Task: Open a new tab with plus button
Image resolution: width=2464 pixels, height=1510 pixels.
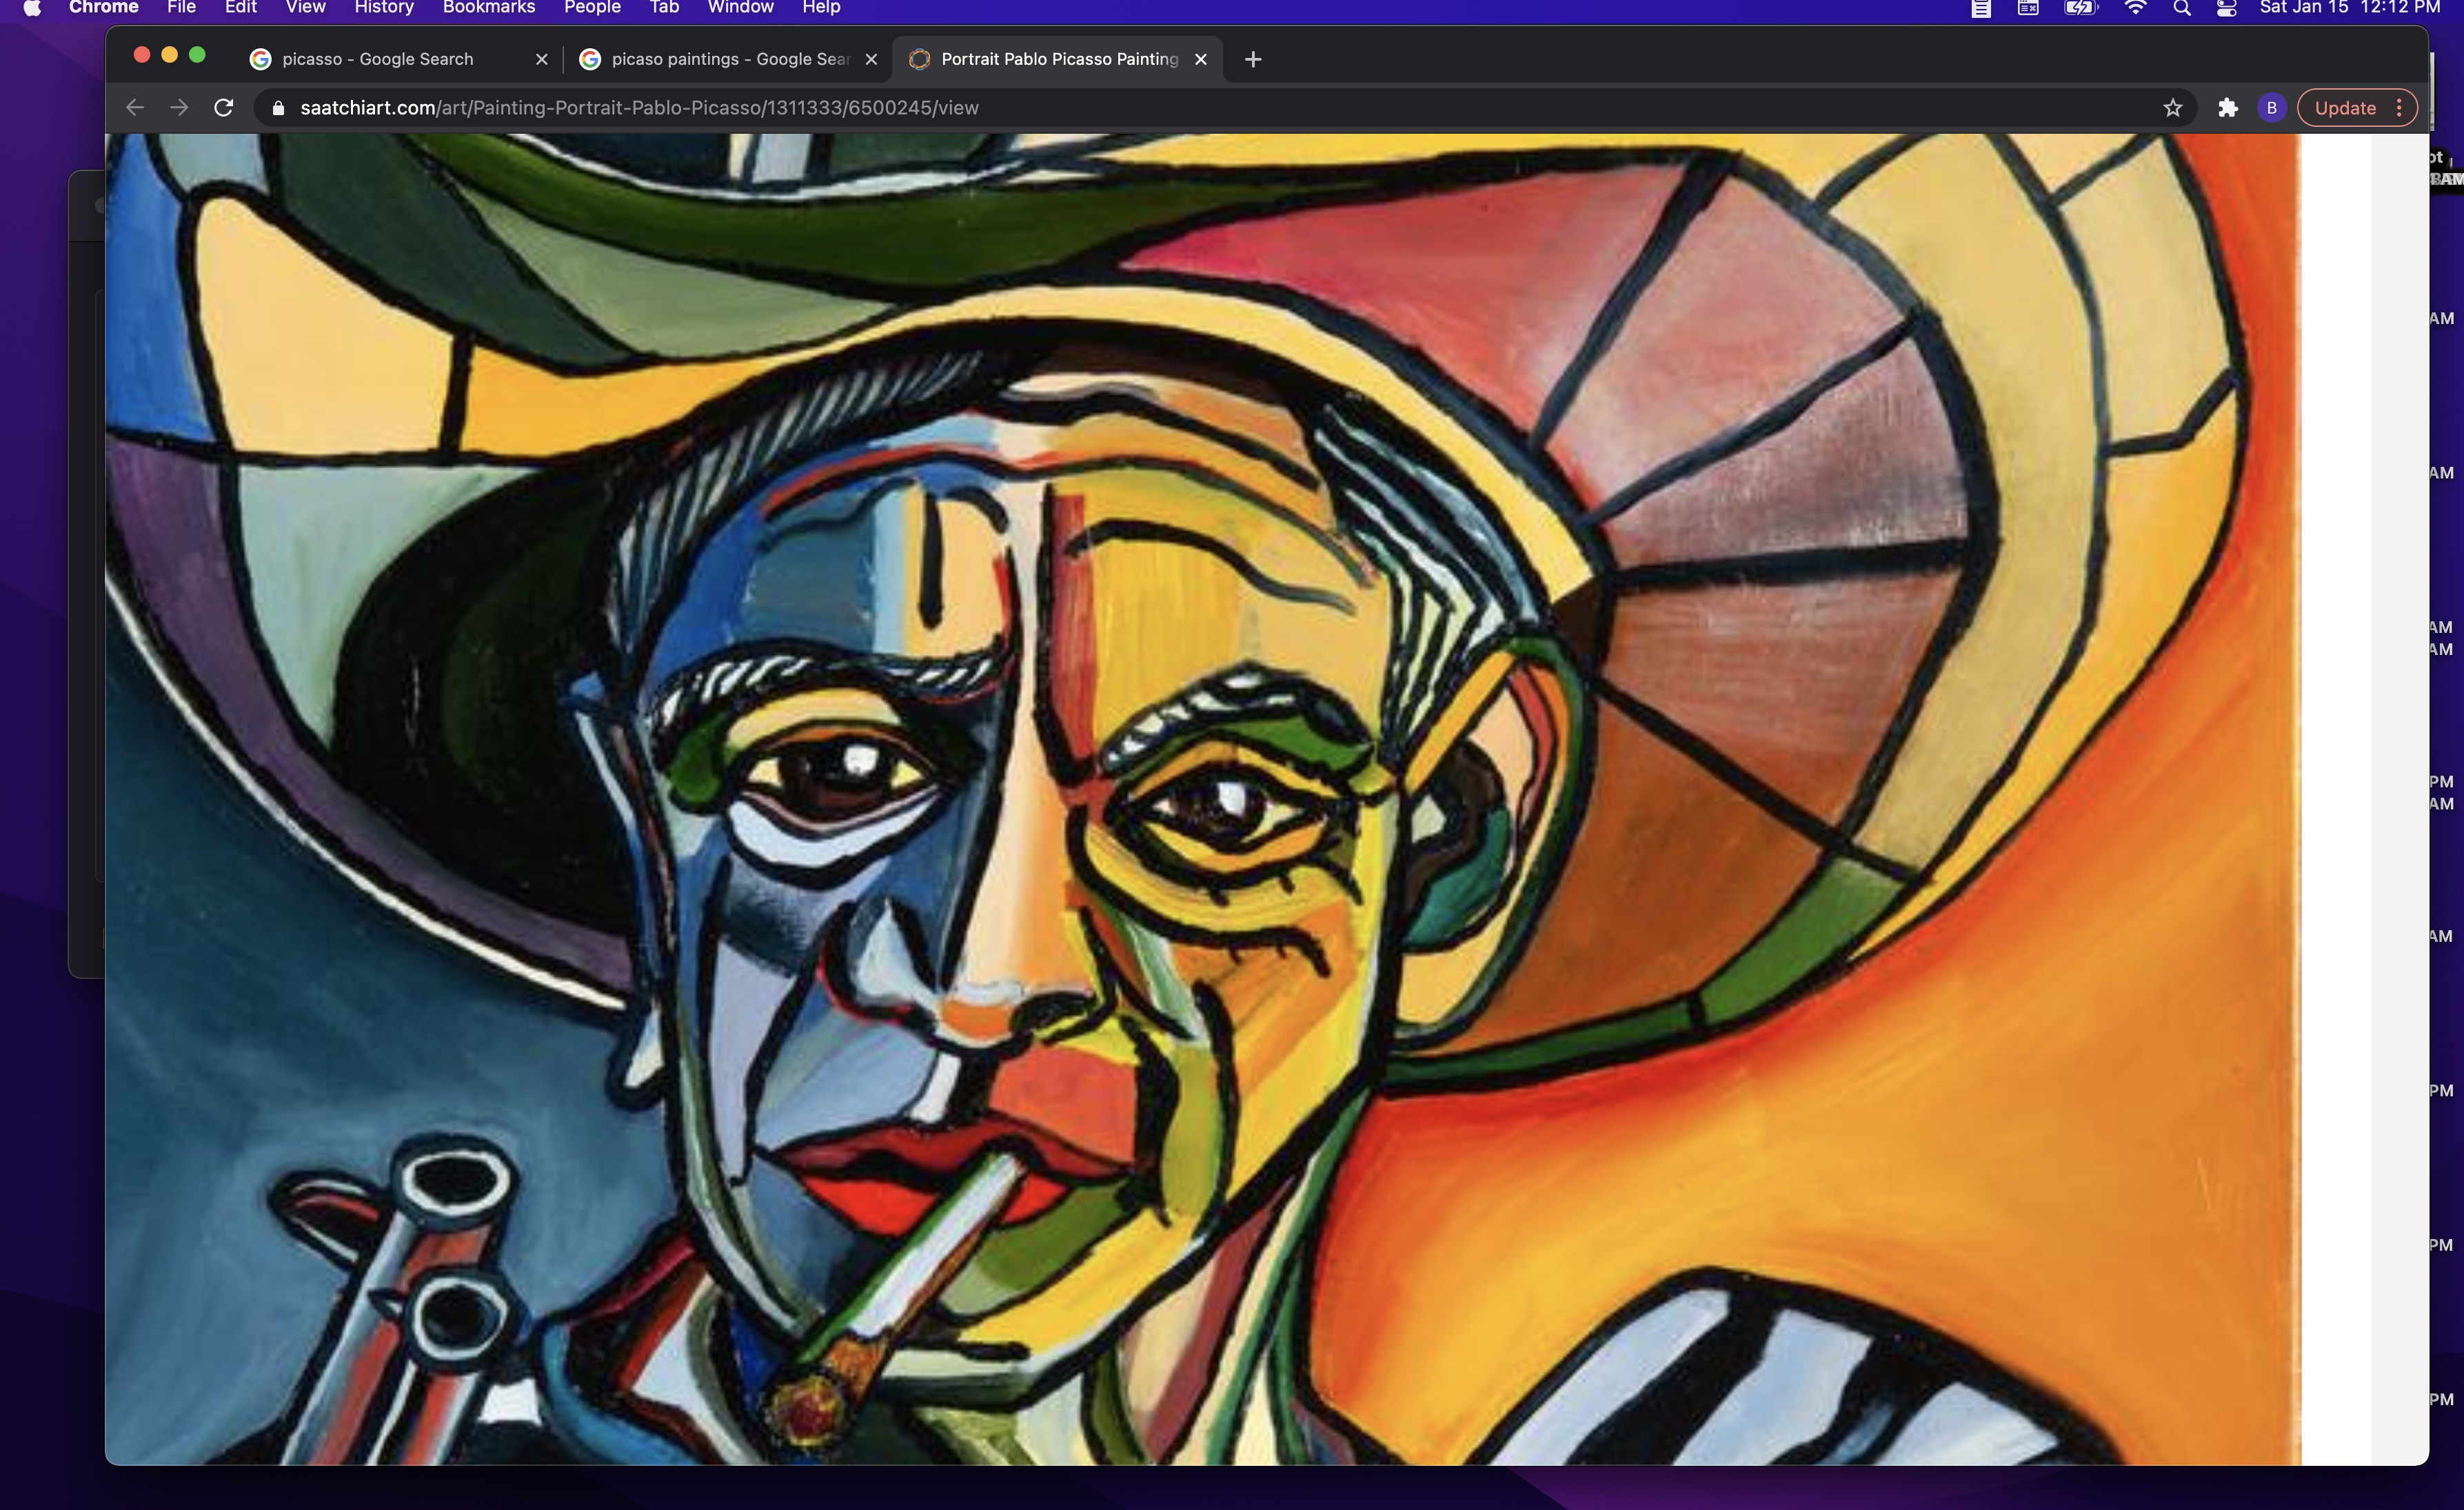Action: click(x=1252, y=59)
